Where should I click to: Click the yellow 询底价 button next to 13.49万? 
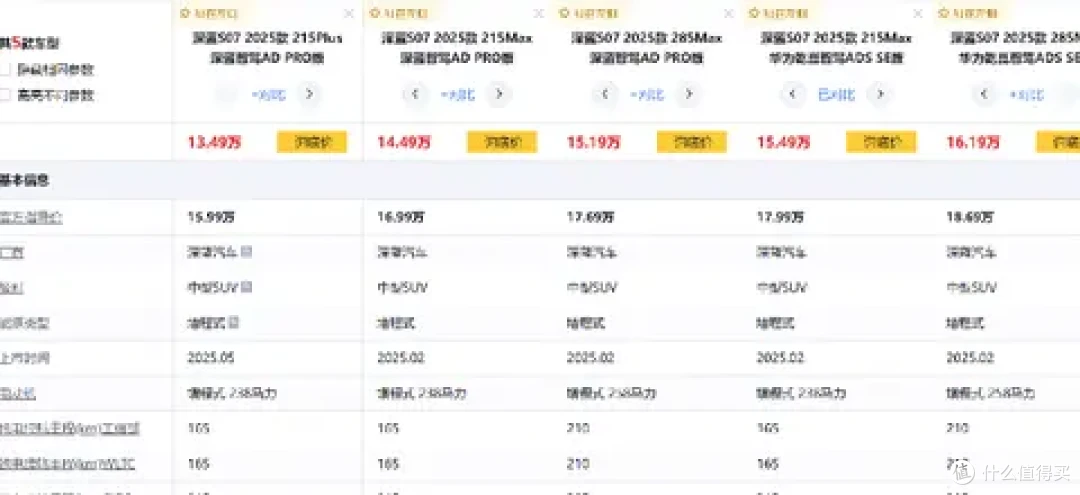tap(312, 142)
